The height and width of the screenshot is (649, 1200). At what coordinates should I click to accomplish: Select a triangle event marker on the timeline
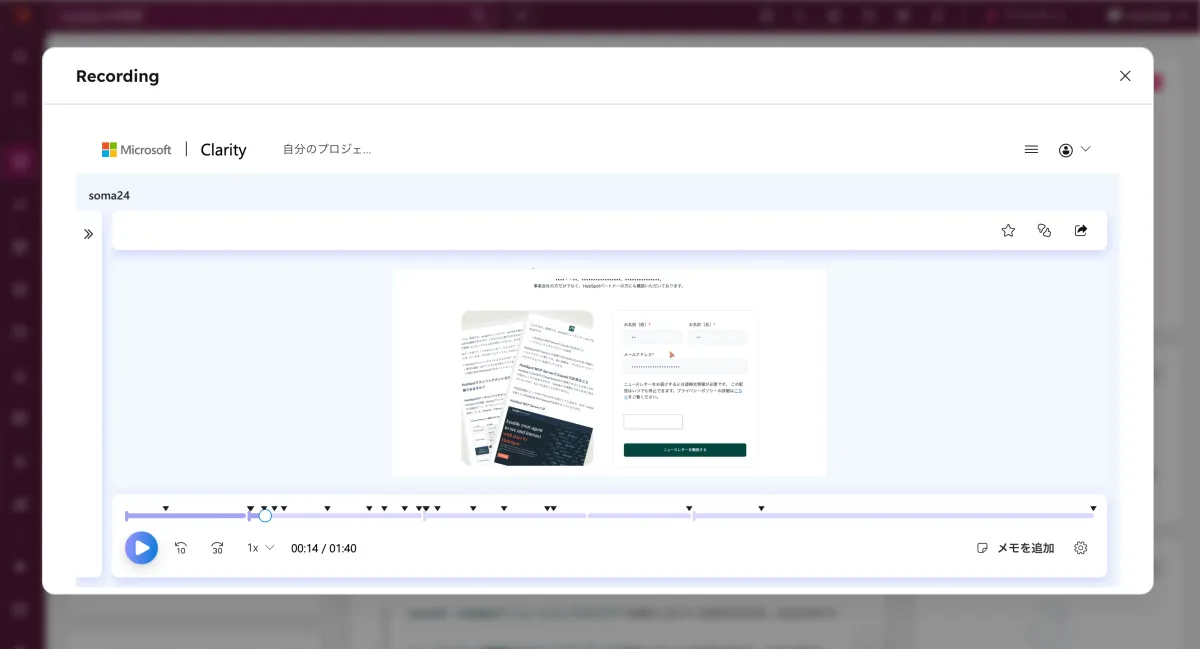pyautogui.click(x=166, y=507)
